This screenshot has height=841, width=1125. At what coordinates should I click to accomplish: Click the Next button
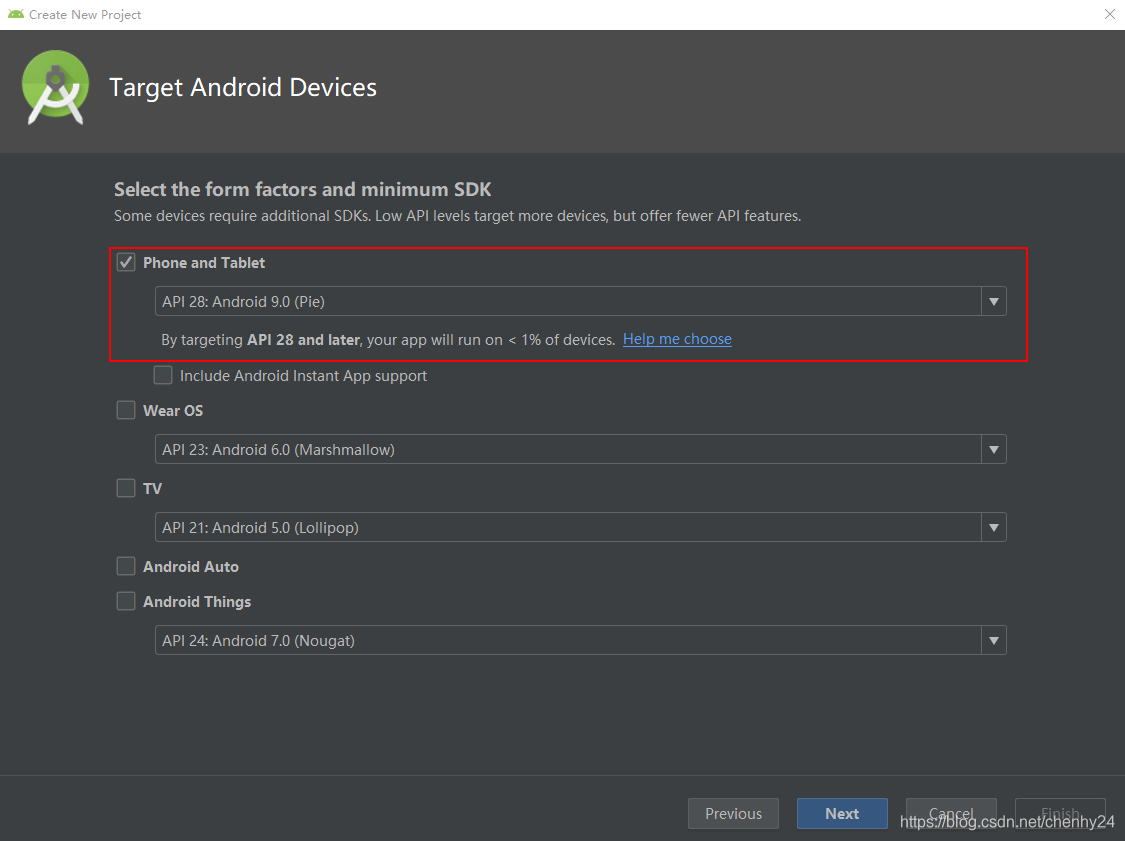(x=842, y=814)
